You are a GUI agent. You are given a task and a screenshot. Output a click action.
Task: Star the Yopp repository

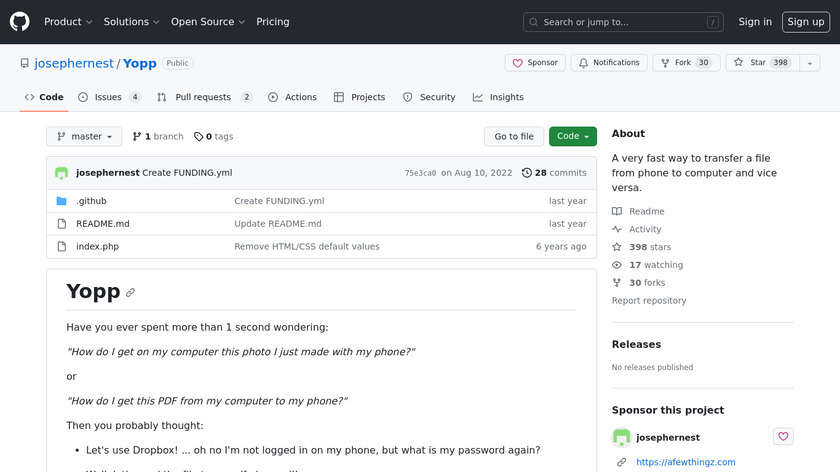click(x=749, y=63)
